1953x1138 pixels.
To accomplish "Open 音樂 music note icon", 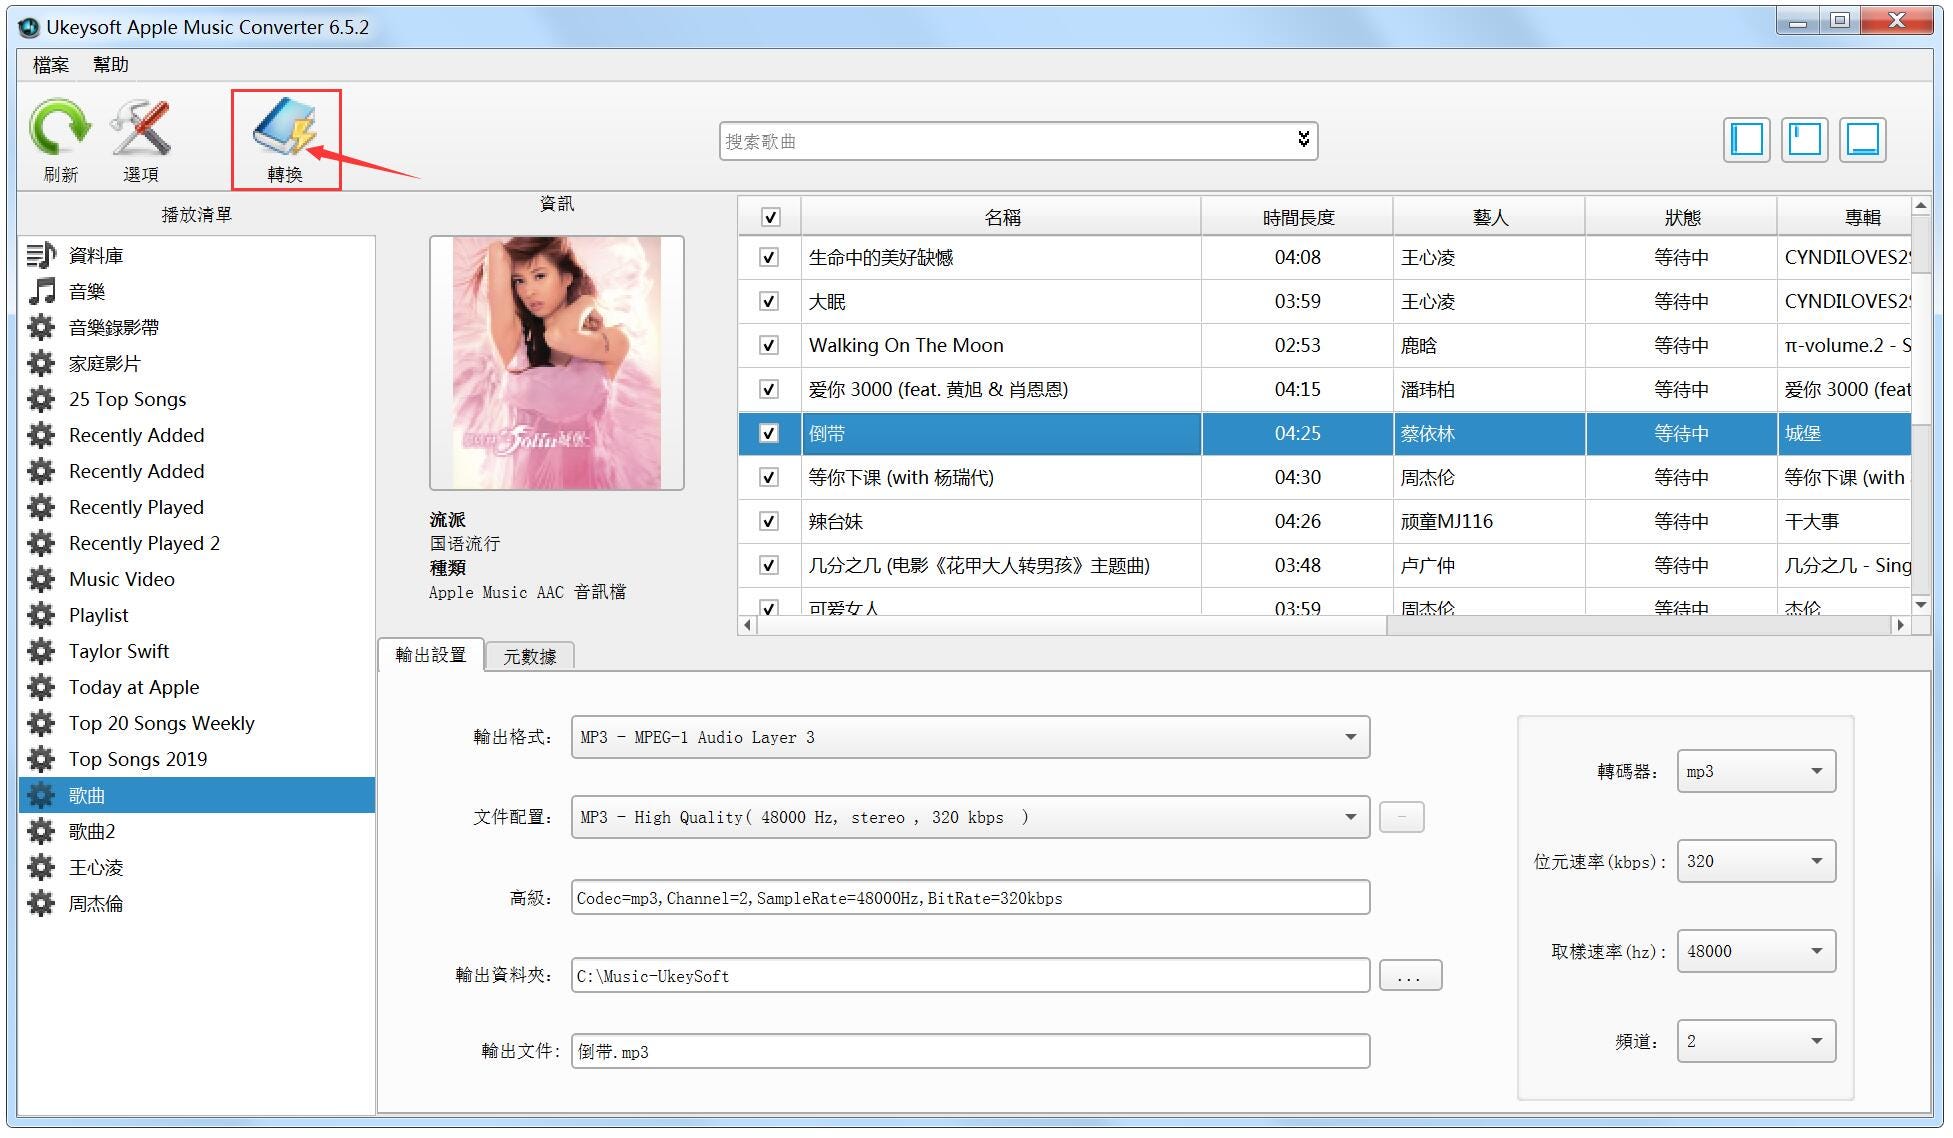I will (41, 291).
